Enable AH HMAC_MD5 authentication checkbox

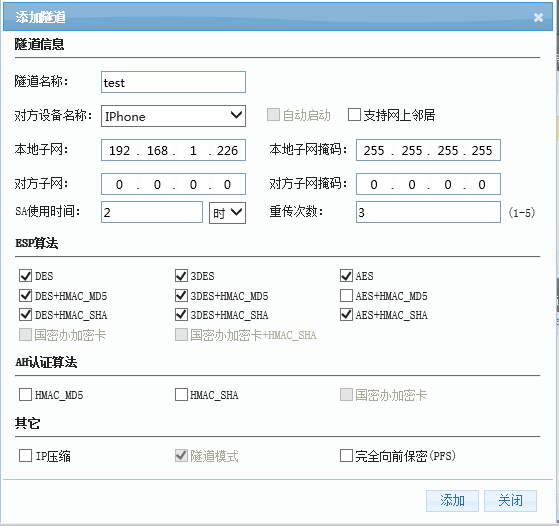tap(25, 395)
